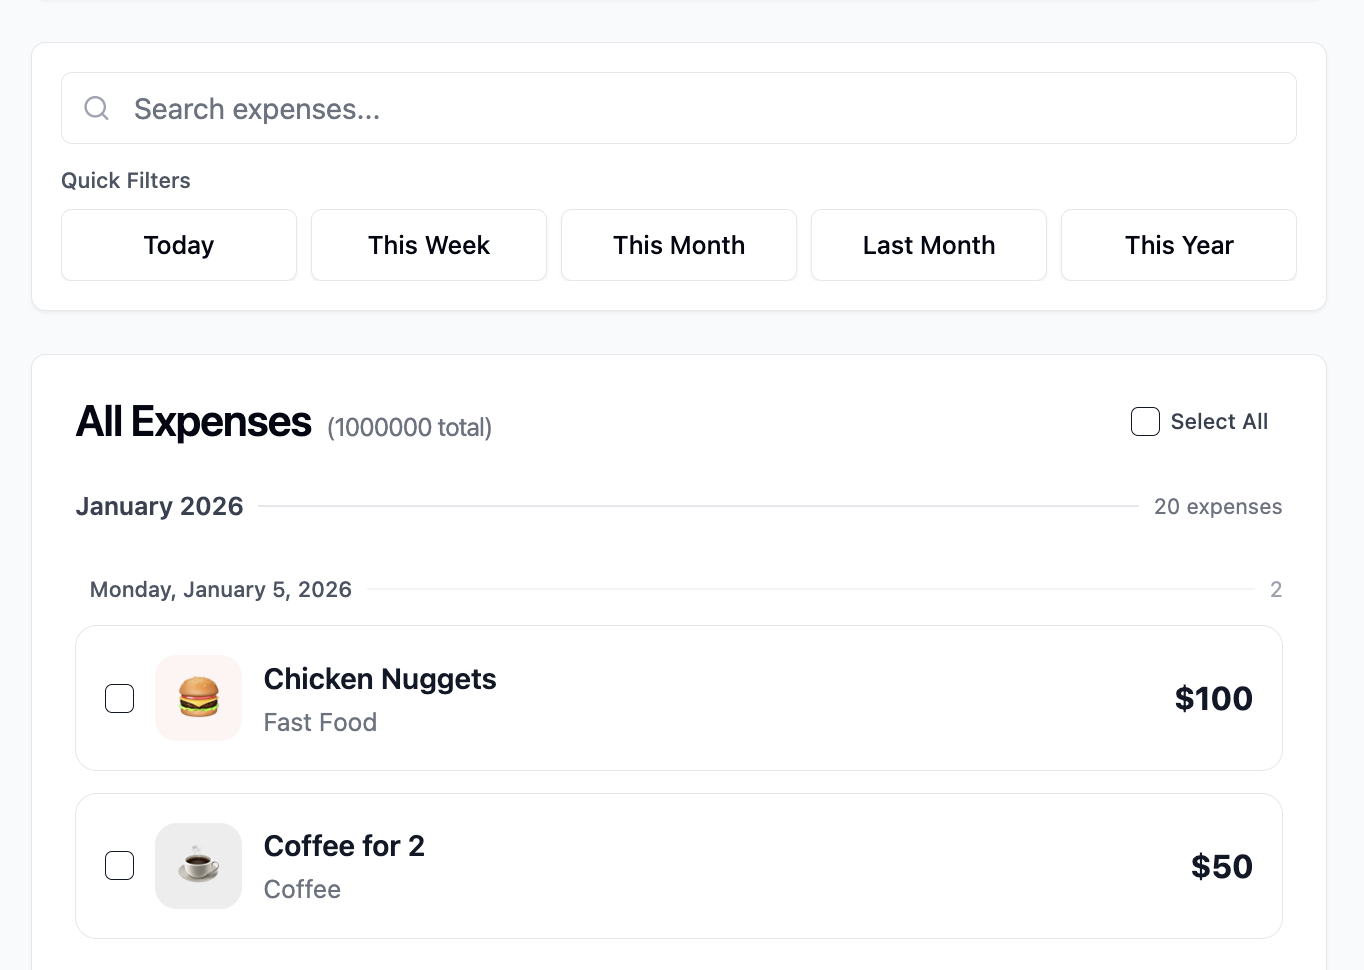
Task: Click the 20 expenses count label
Action: pyautogui.click(x=1218, y=506)
